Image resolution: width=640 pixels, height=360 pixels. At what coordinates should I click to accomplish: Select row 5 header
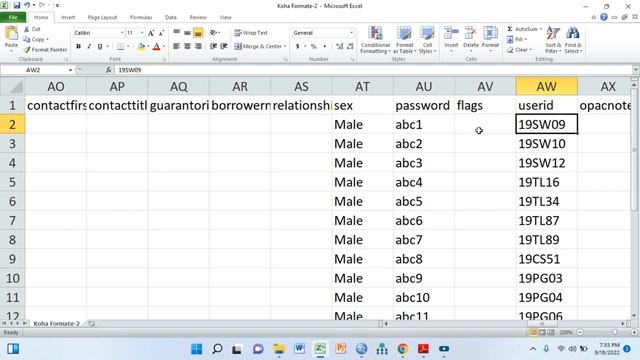(x=12, y=182)
